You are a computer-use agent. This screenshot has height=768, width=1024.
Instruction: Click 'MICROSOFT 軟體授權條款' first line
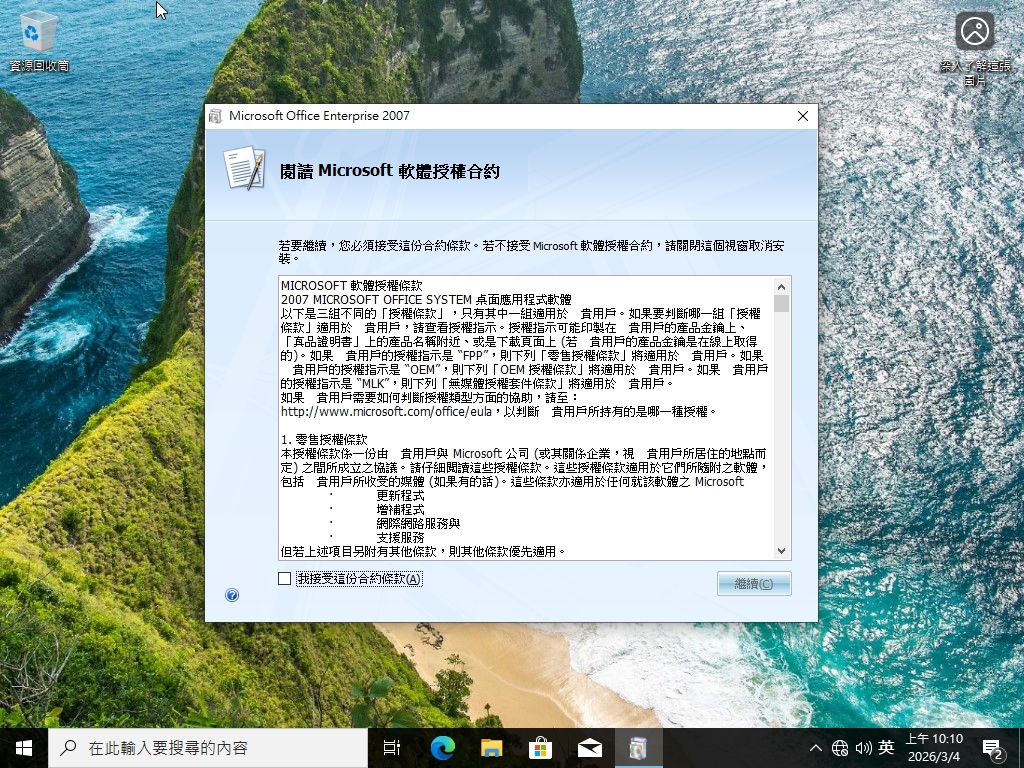pyautogui.click(x=351, y=285)
